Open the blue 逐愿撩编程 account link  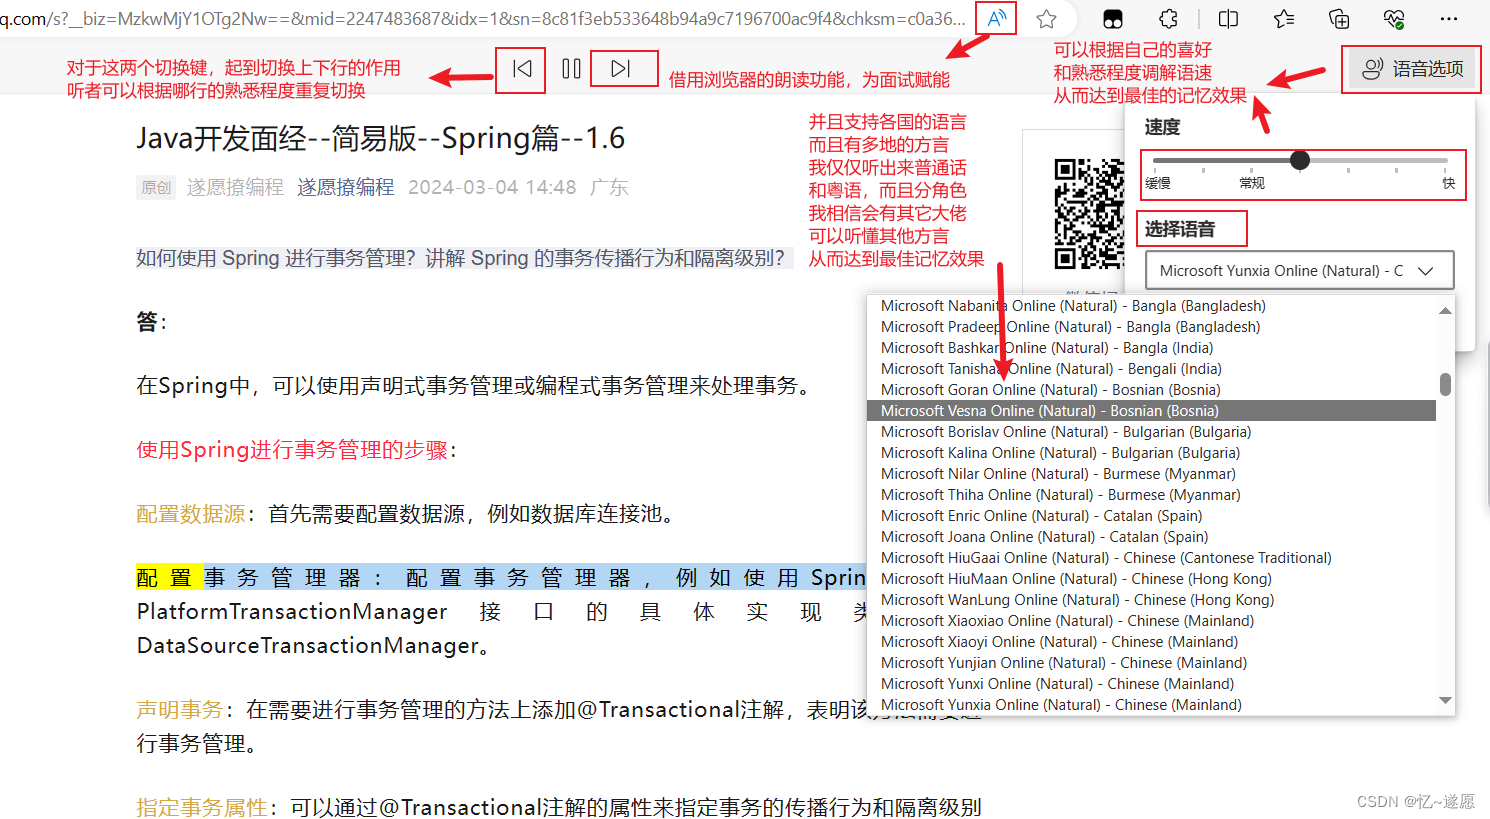coord(345,187)
